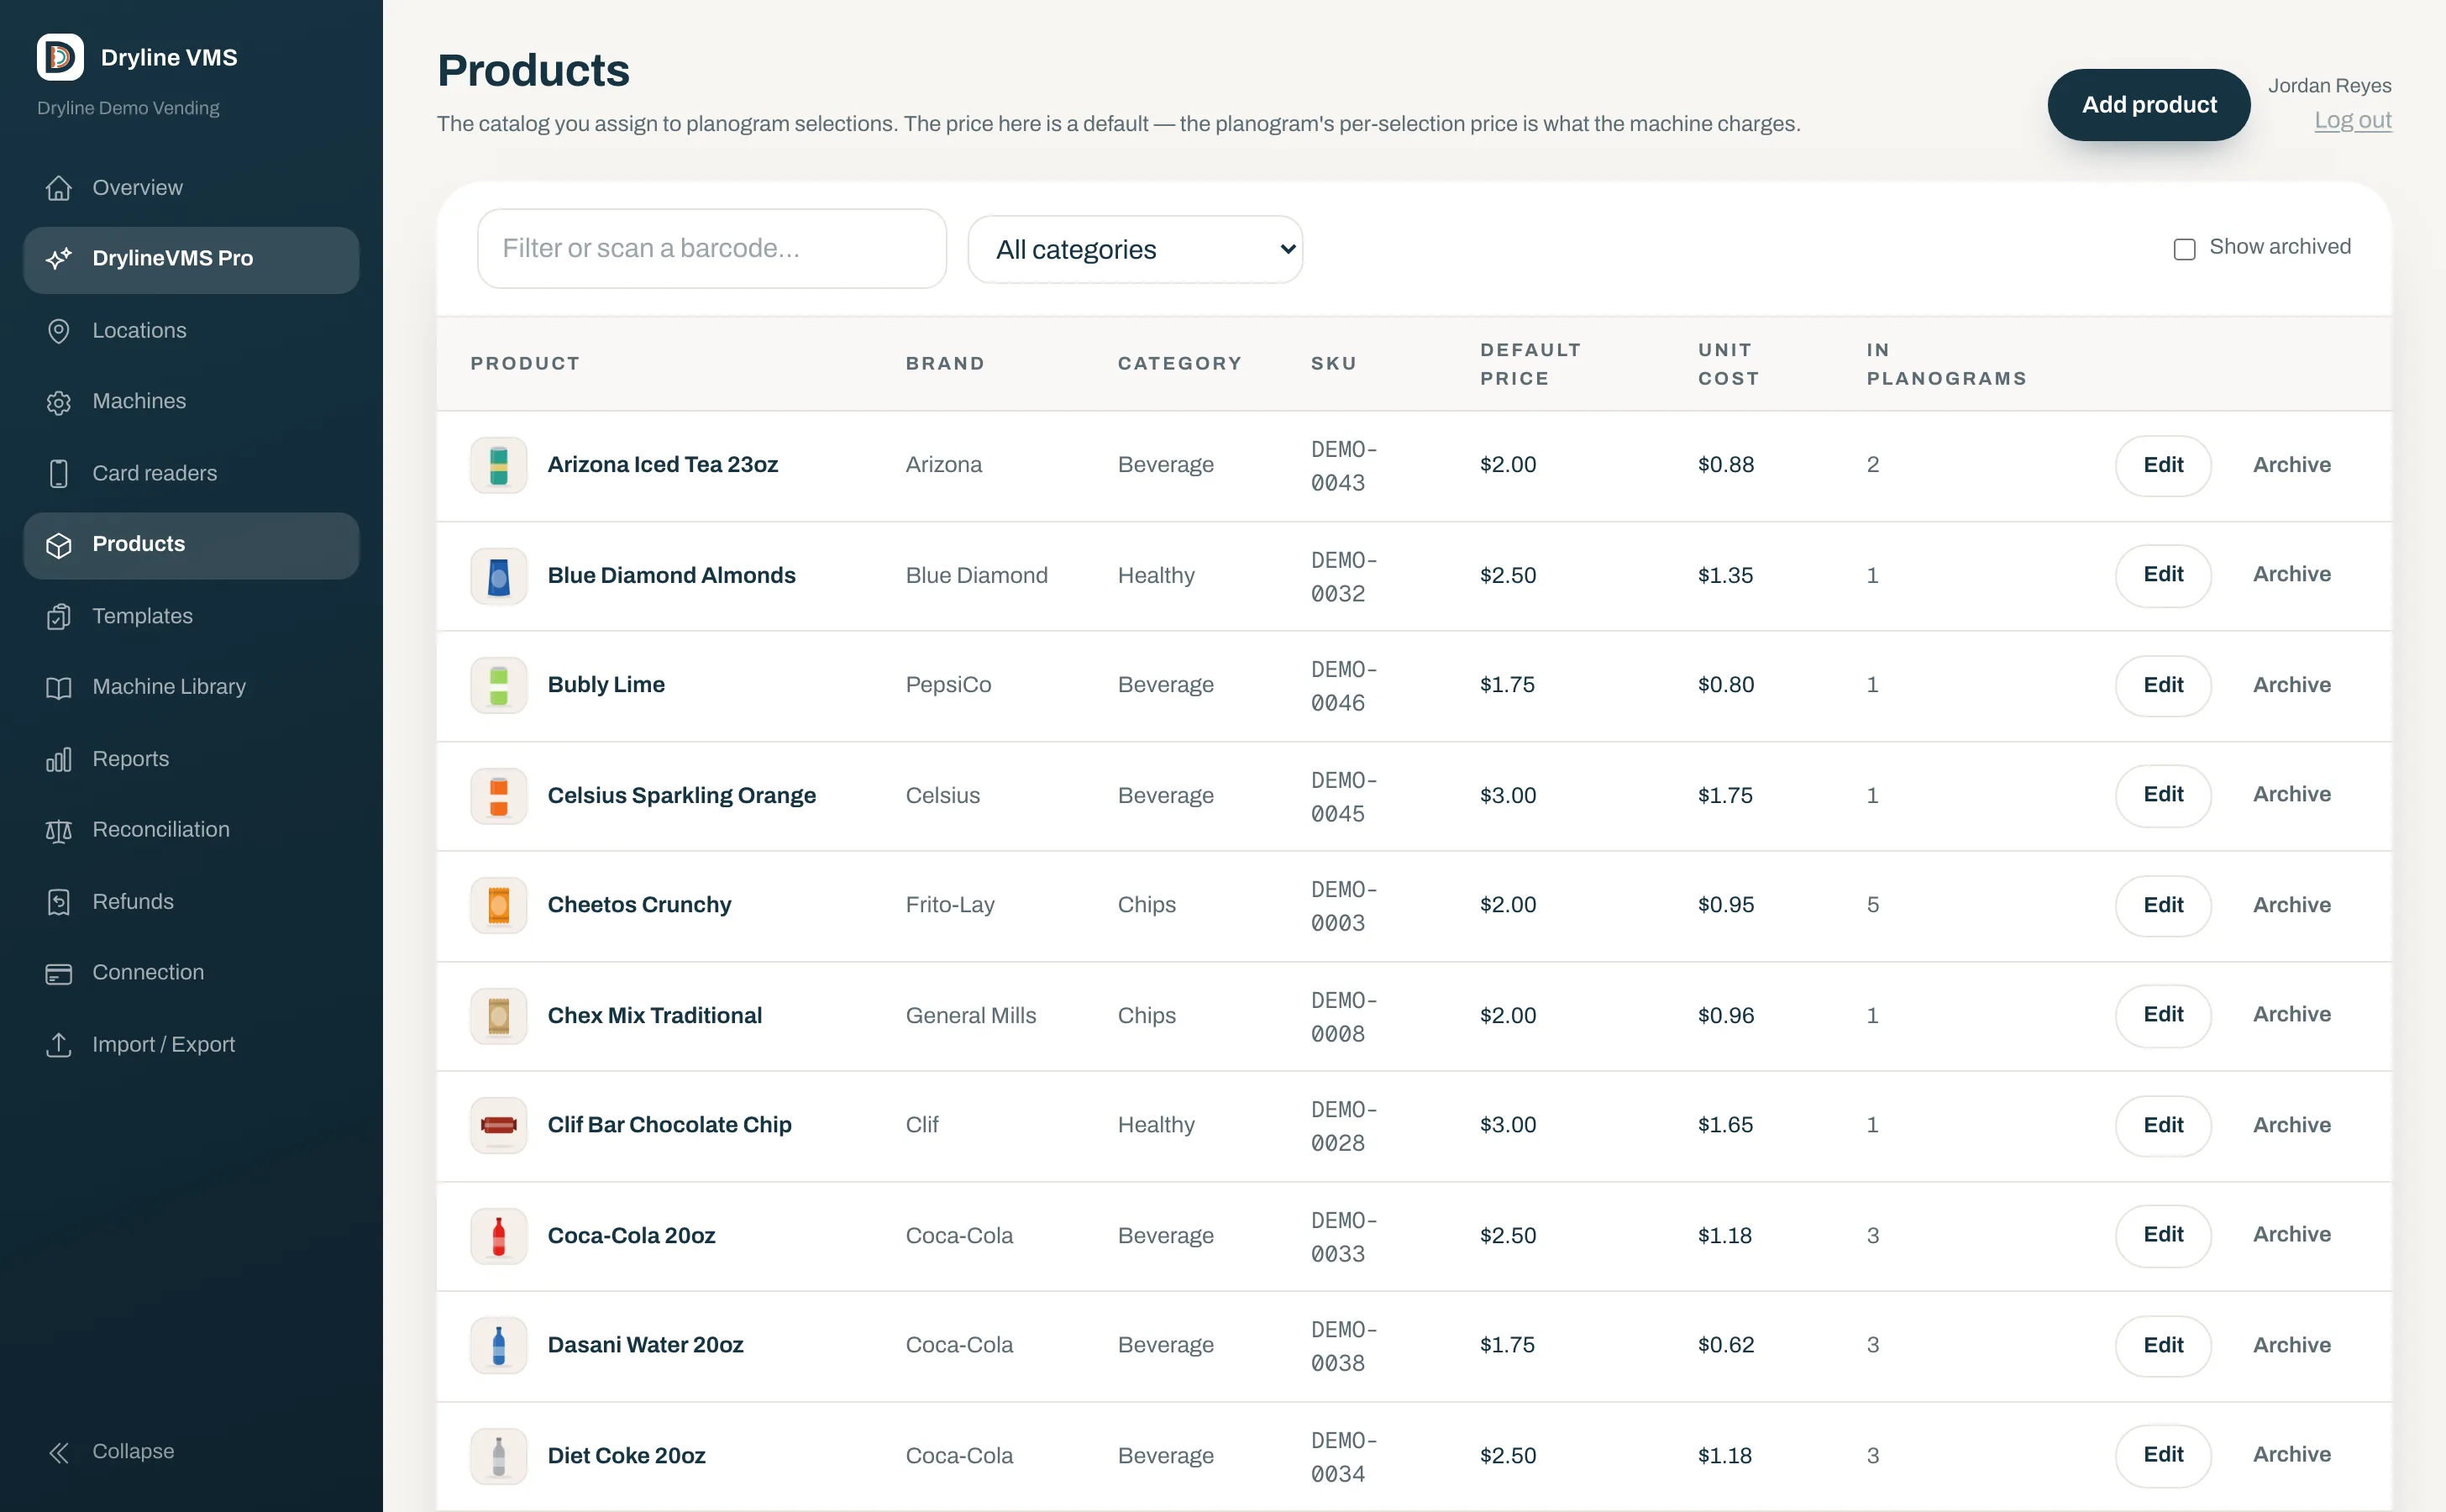Click the Reconciliation scales icon
2446x1512 pixels.
[59, 830]
